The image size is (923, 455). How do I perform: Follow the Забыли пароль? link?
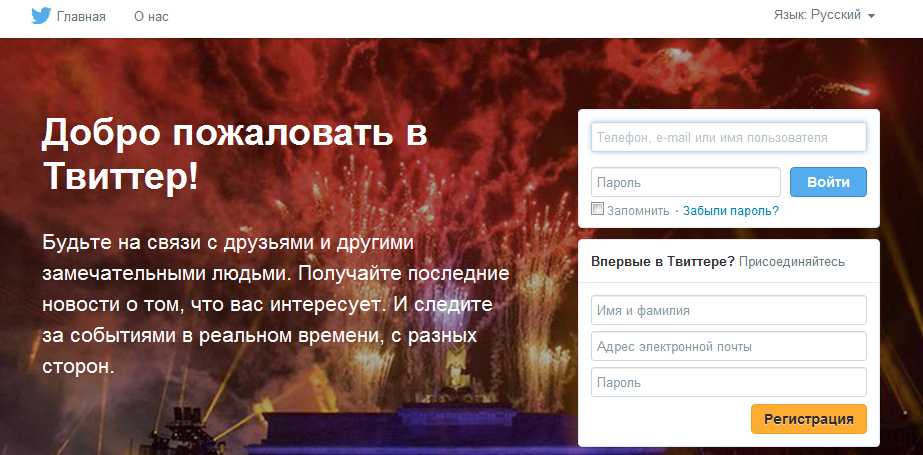pyautogui.click(x=731, y=211)
